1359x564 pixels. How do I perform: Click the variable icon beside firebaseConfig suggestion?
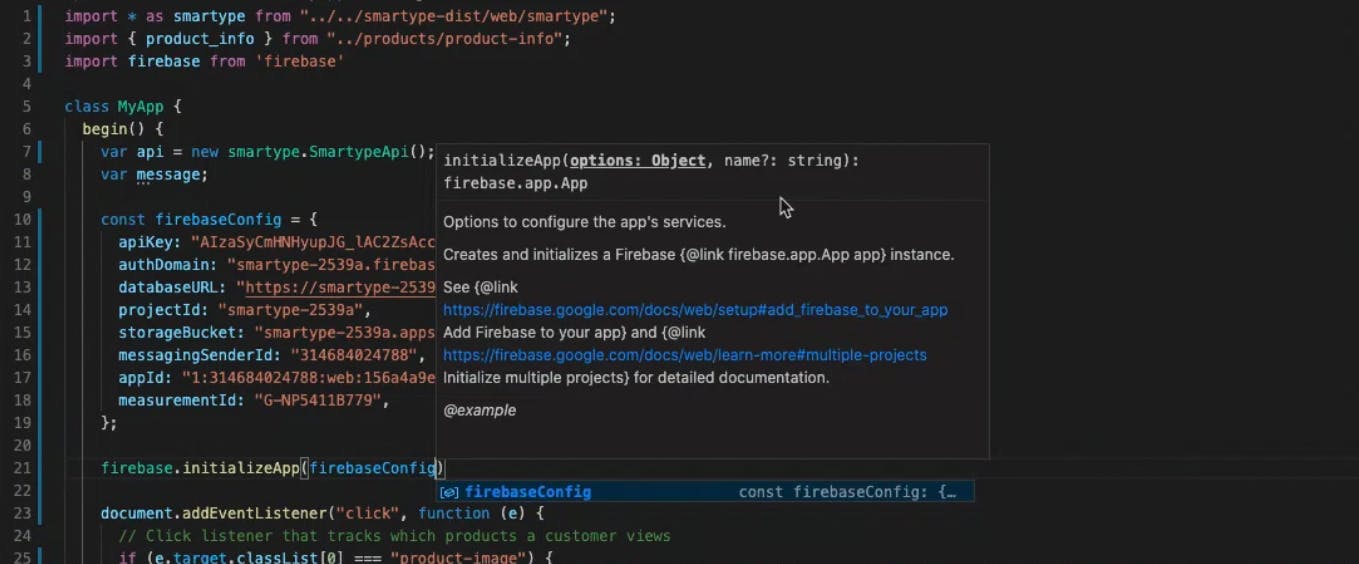click(450, 492)
